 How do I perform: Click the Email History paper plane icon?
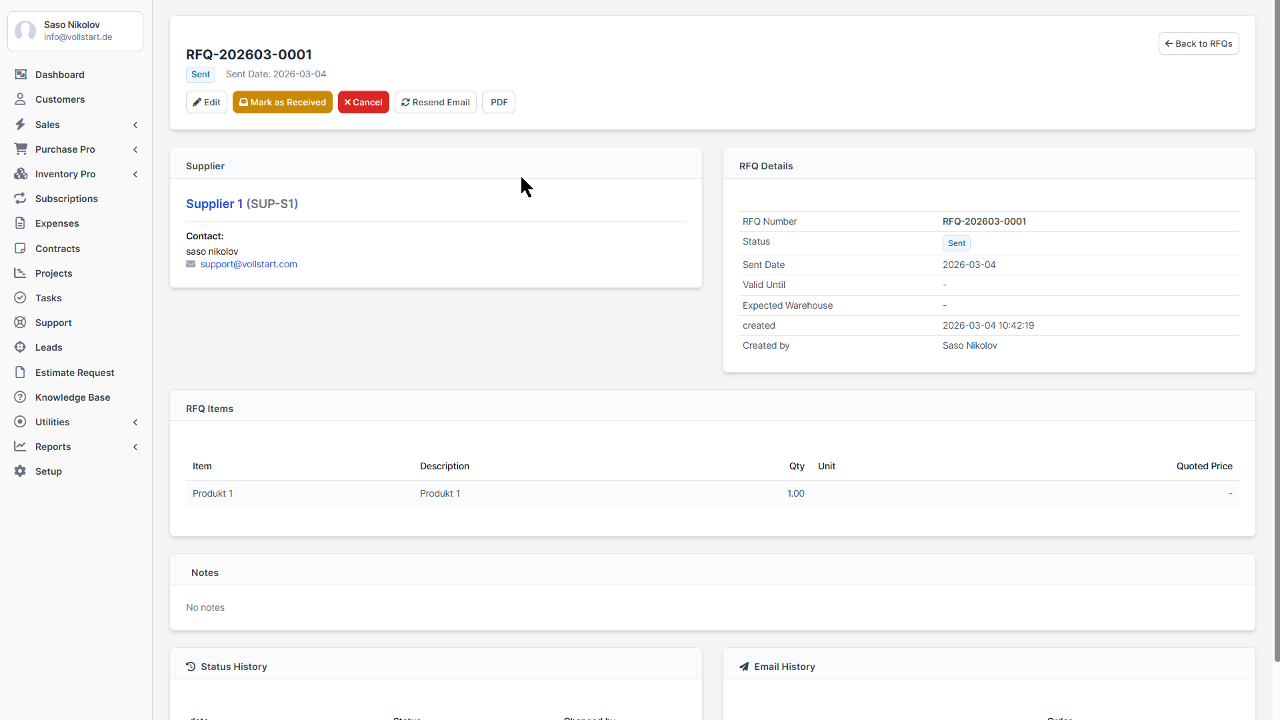pyautogui.click(x=744, y=666)
